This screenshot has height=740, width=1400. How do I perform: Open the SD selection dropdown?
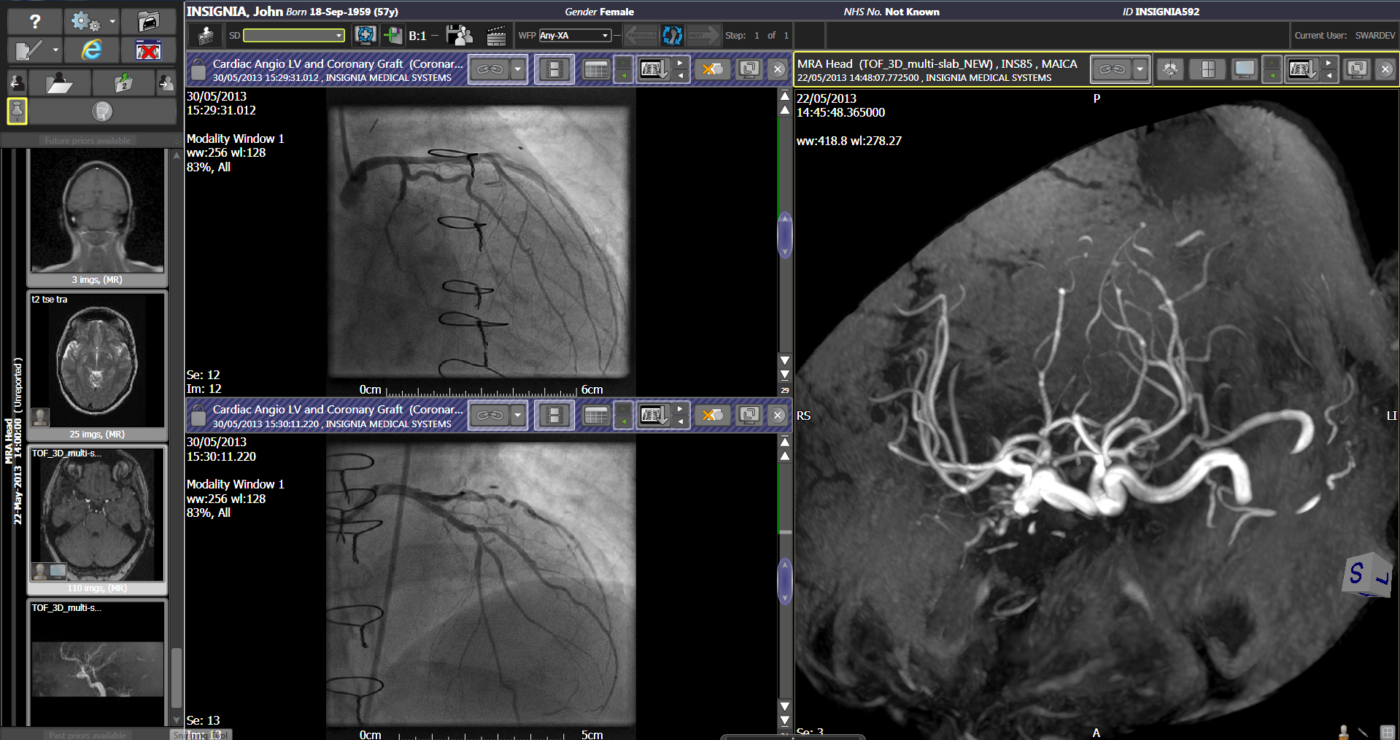tap(339, 34)
